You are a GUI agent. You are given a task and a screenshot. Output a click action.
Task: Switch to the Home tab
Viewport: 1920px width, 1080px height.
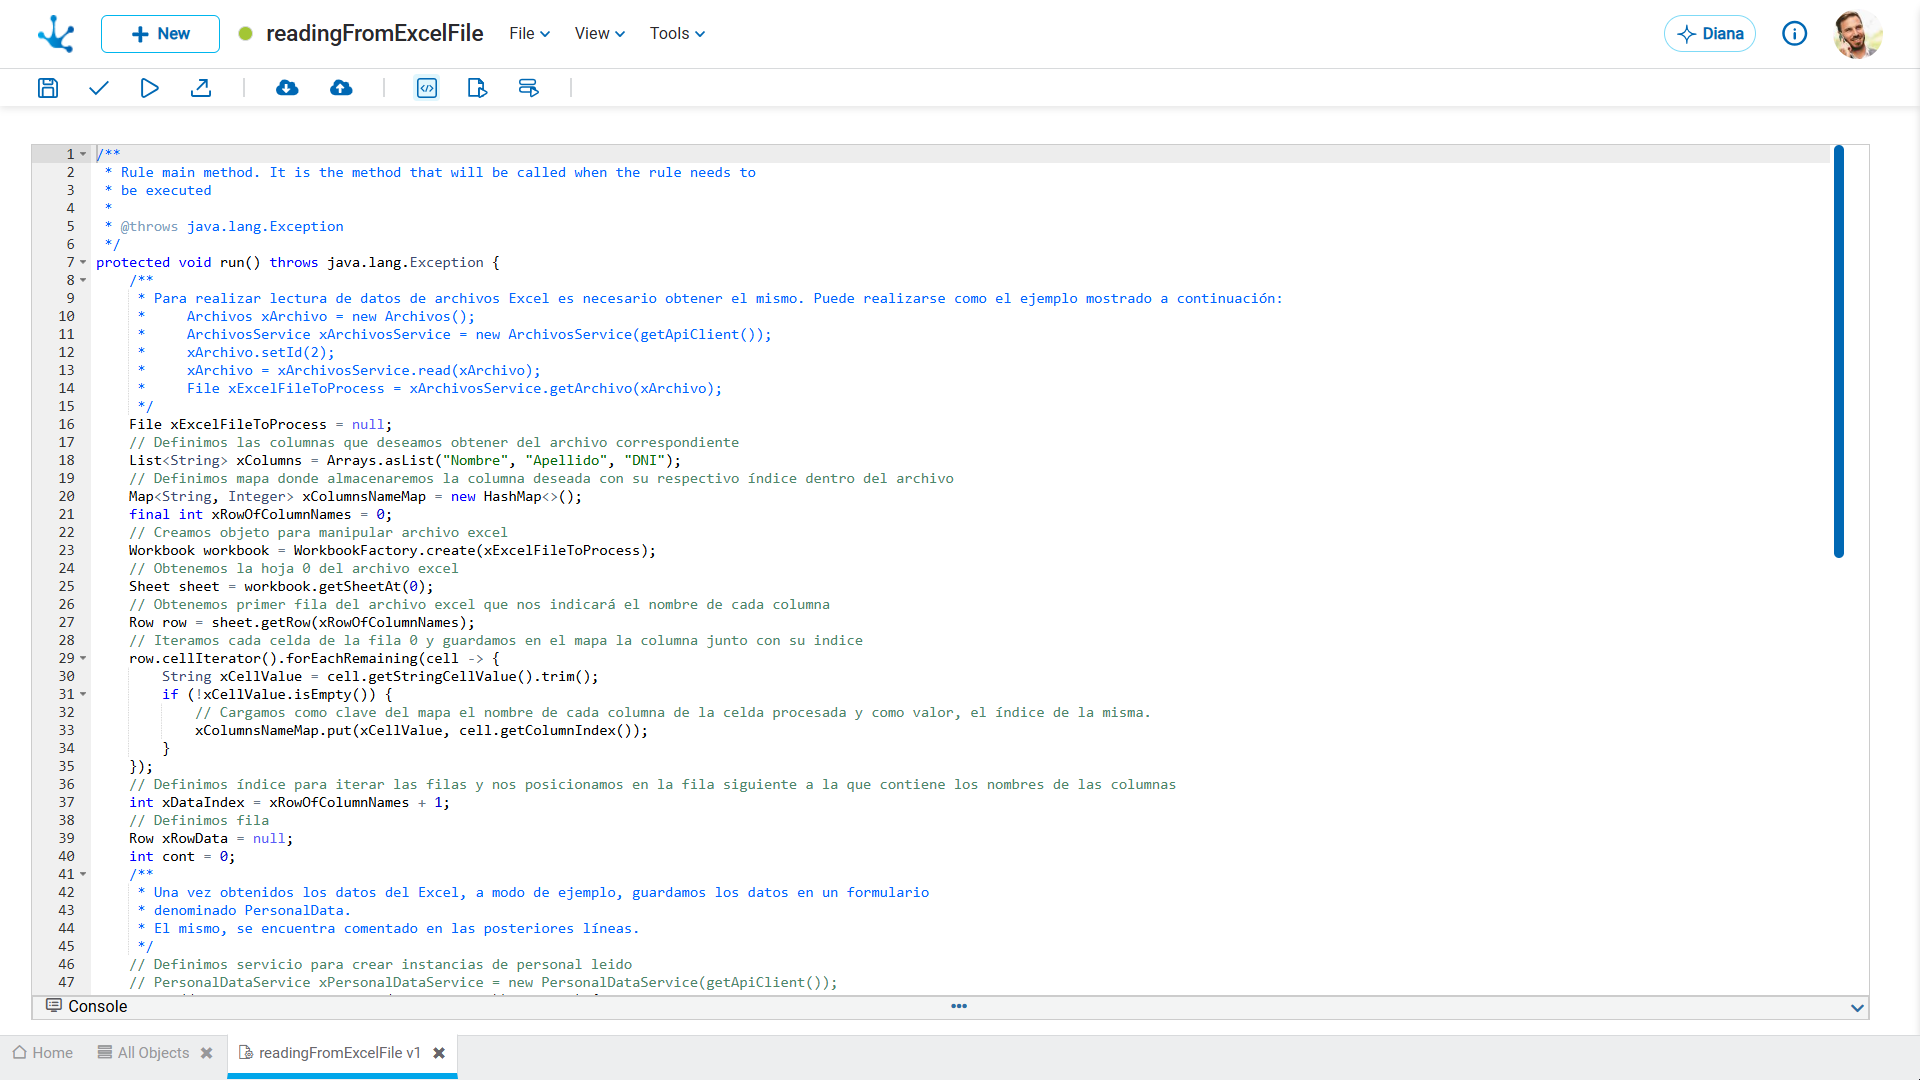pos(43,1053)
